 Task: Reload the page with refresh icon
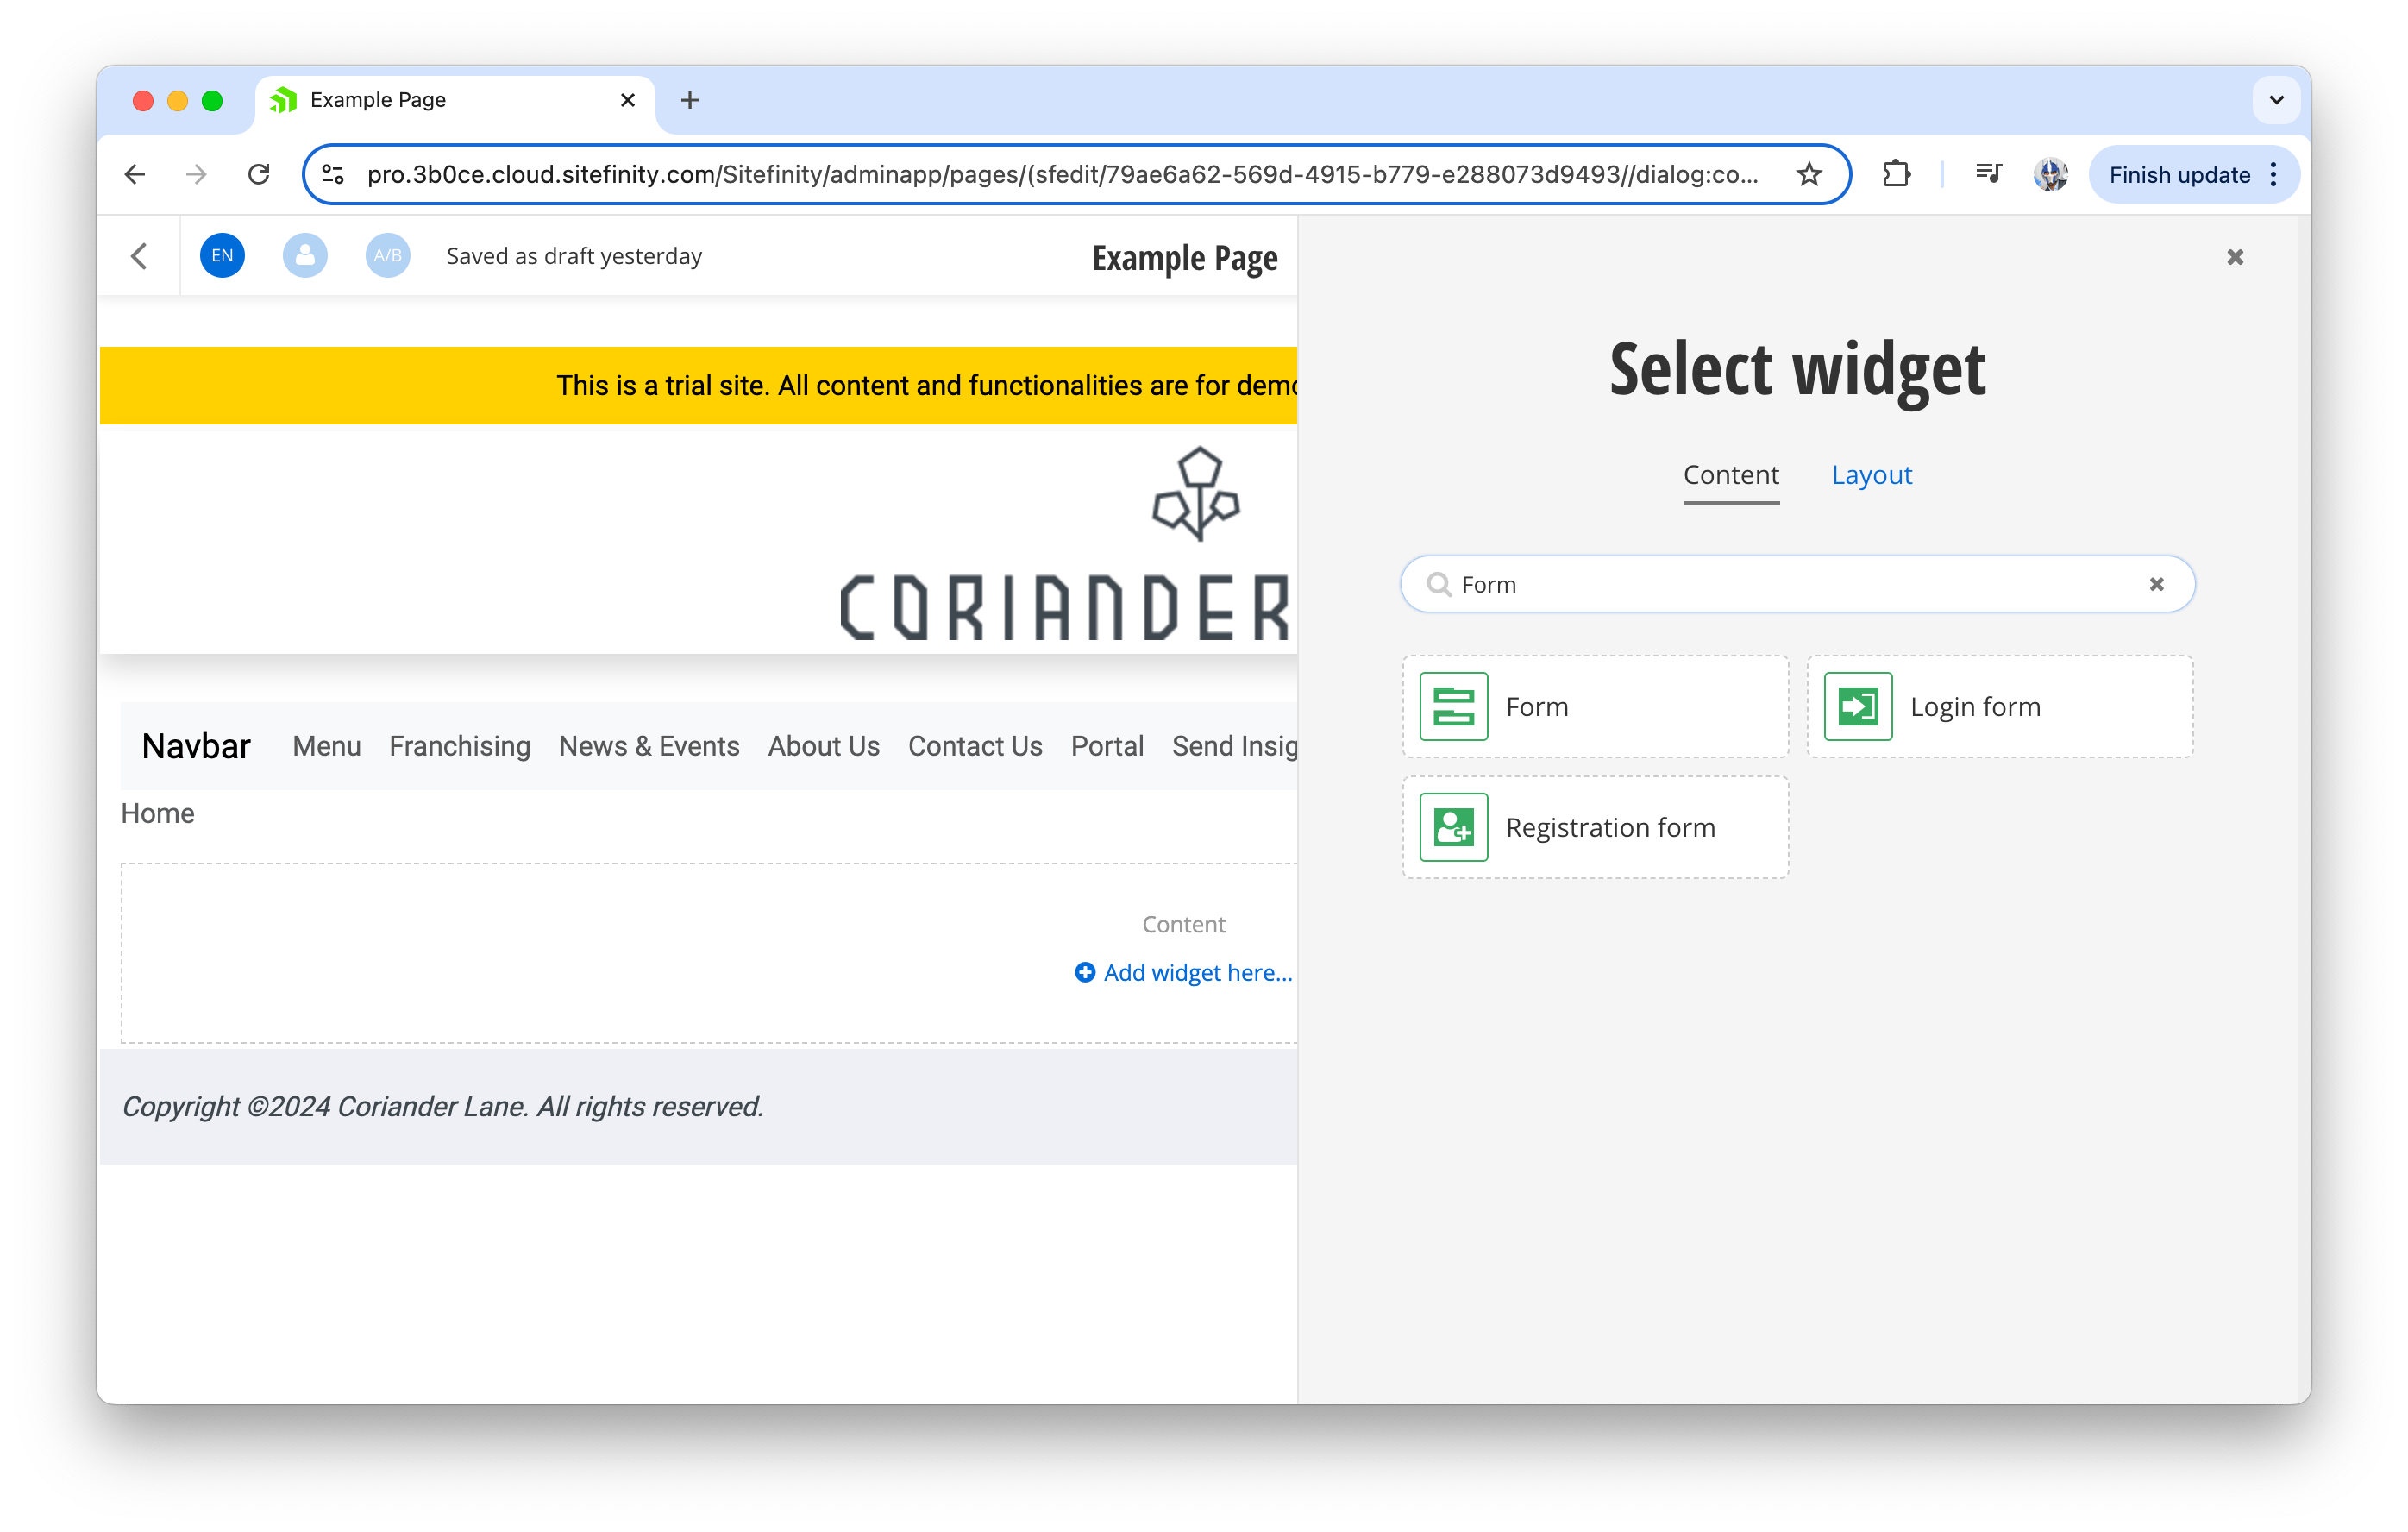pyautogui.click(x=259, y=175)
